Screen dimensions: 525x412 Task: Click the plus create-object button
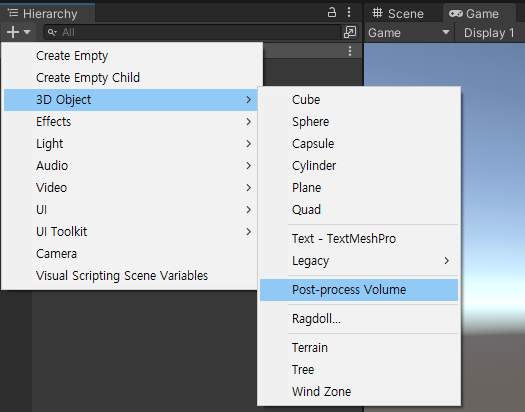pos(13,32)
